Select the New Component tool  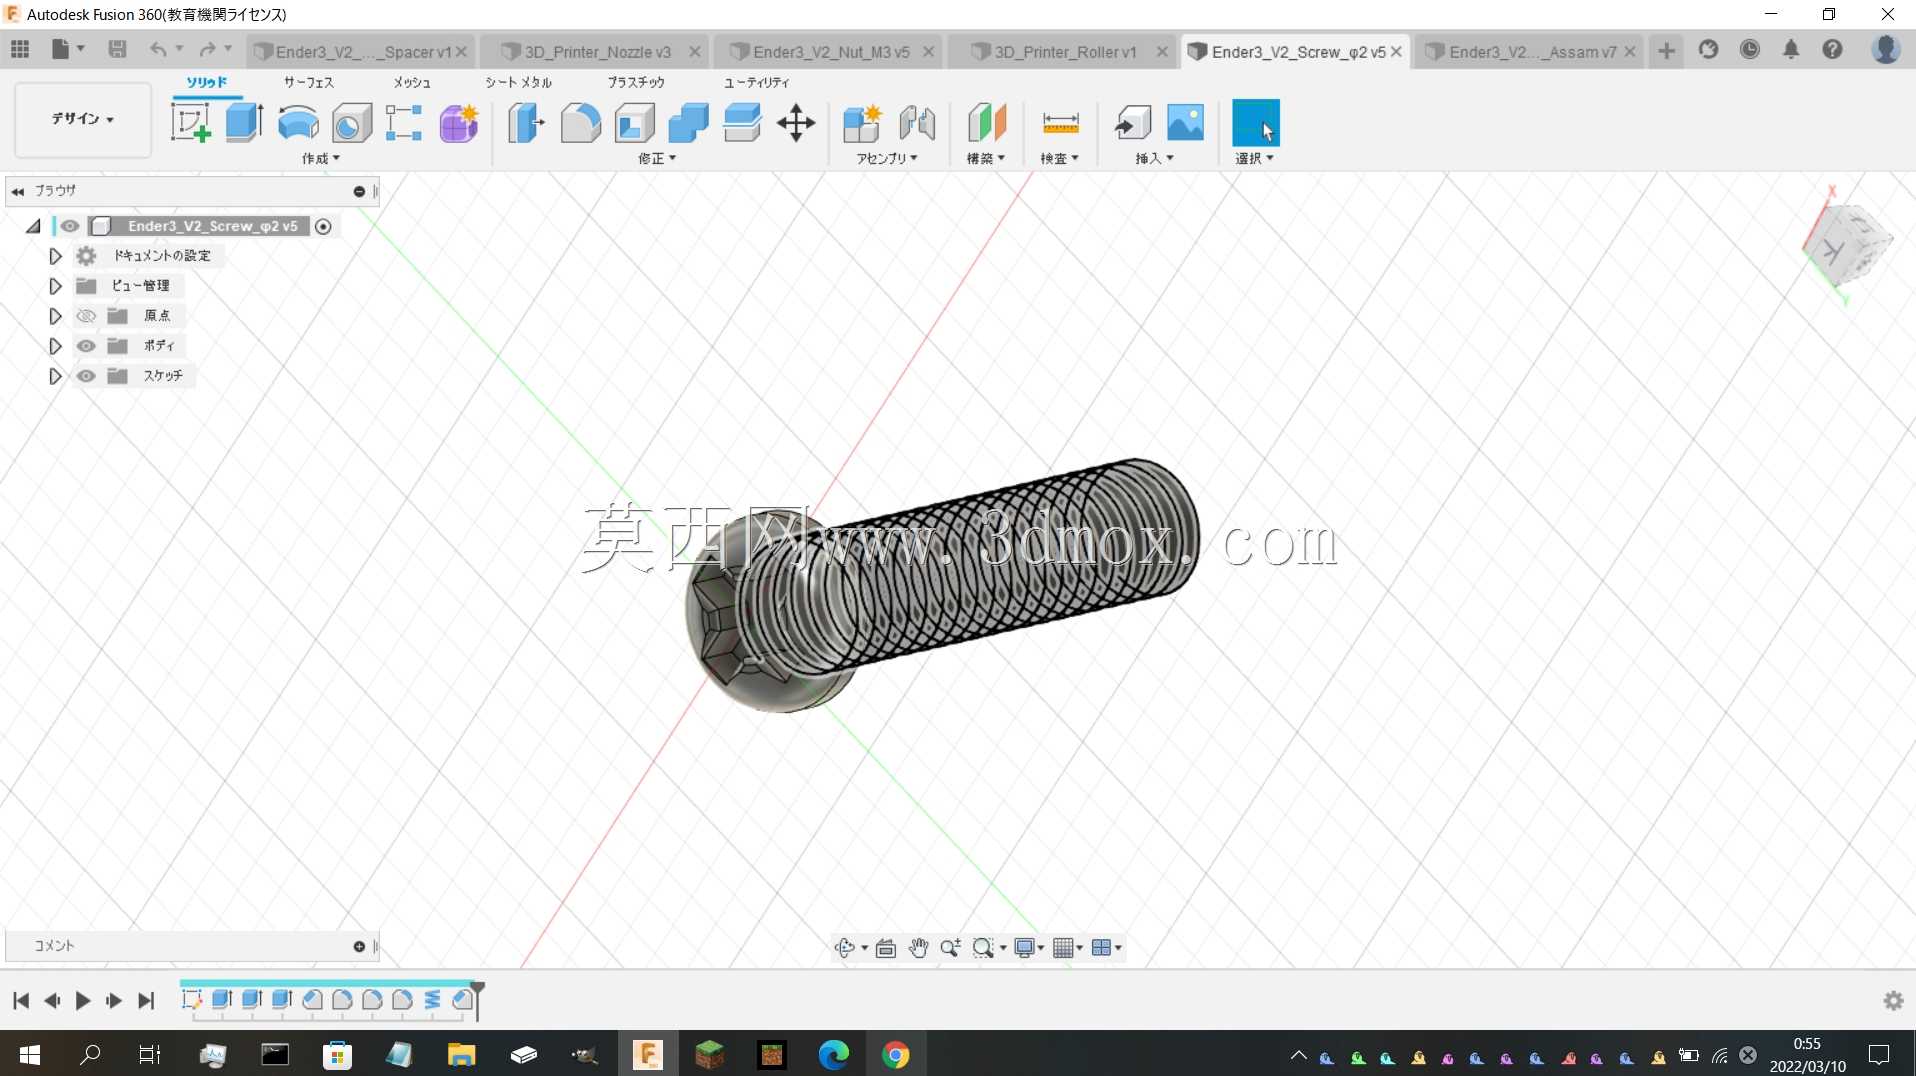click(x=862, y=123)
